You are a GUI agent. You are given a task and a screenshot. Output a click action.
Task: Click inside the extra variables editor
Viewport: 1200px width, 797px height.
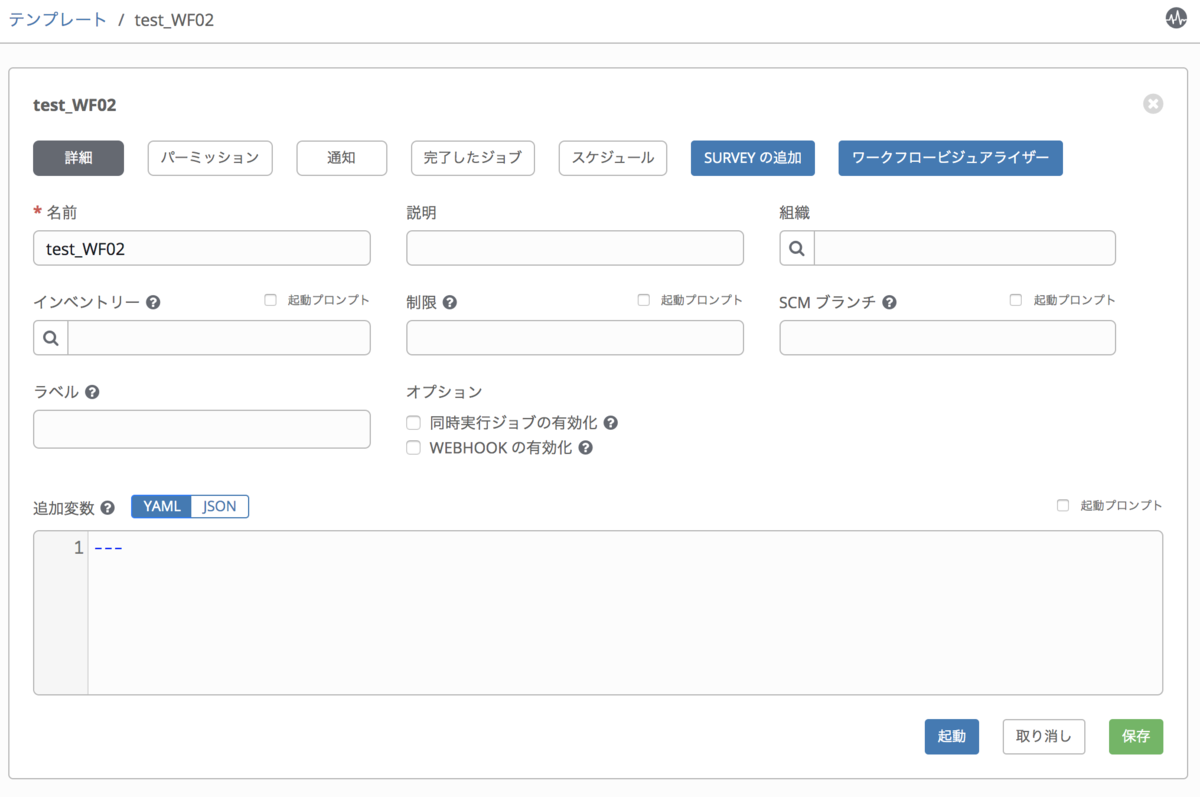pyautogui.click(x=625, y=612)
